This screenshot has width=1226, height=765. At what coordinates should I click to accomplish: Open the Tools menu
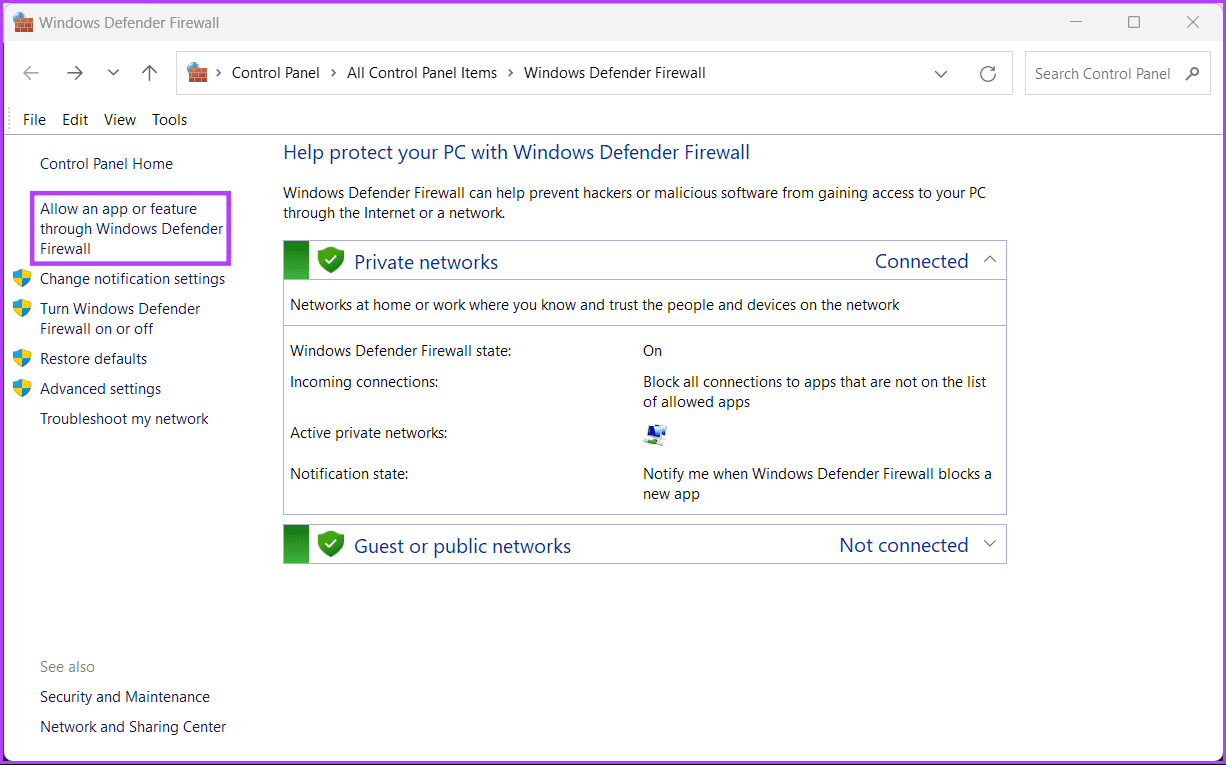(169, 120)
